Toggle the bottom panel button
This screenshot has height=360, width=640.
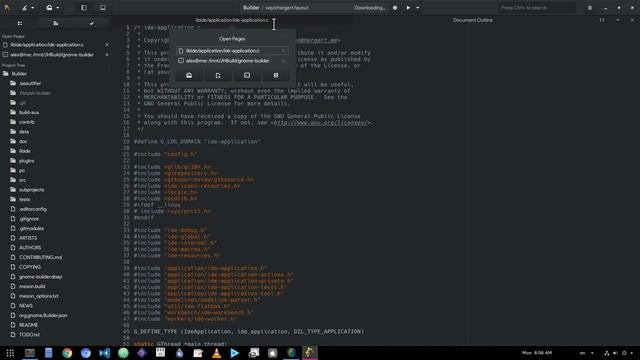(103, 7)
